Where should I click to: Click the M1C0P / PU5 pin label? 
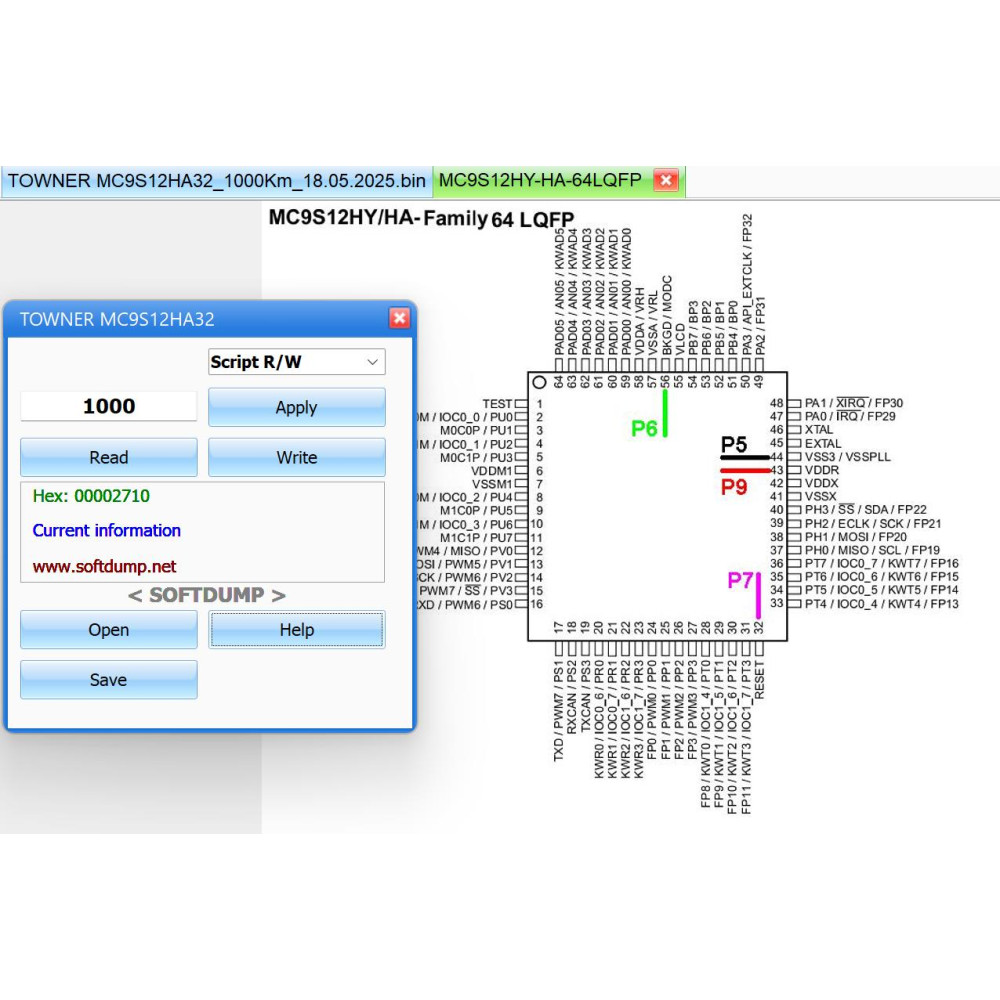[x=476, y=511]
